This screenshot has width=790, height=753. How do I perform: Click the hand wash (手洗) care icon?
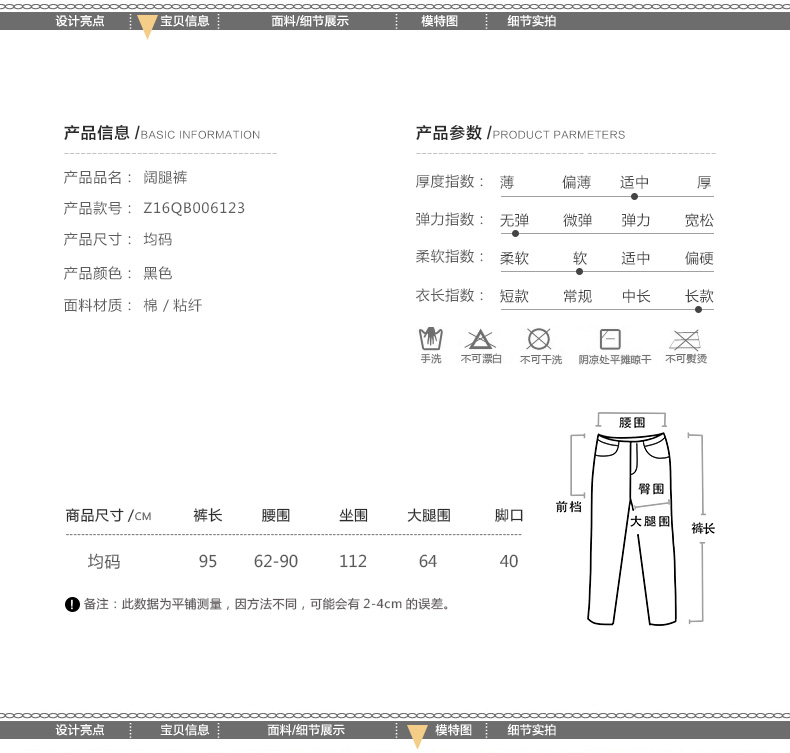pyautogui.click(x=430, y=339)
